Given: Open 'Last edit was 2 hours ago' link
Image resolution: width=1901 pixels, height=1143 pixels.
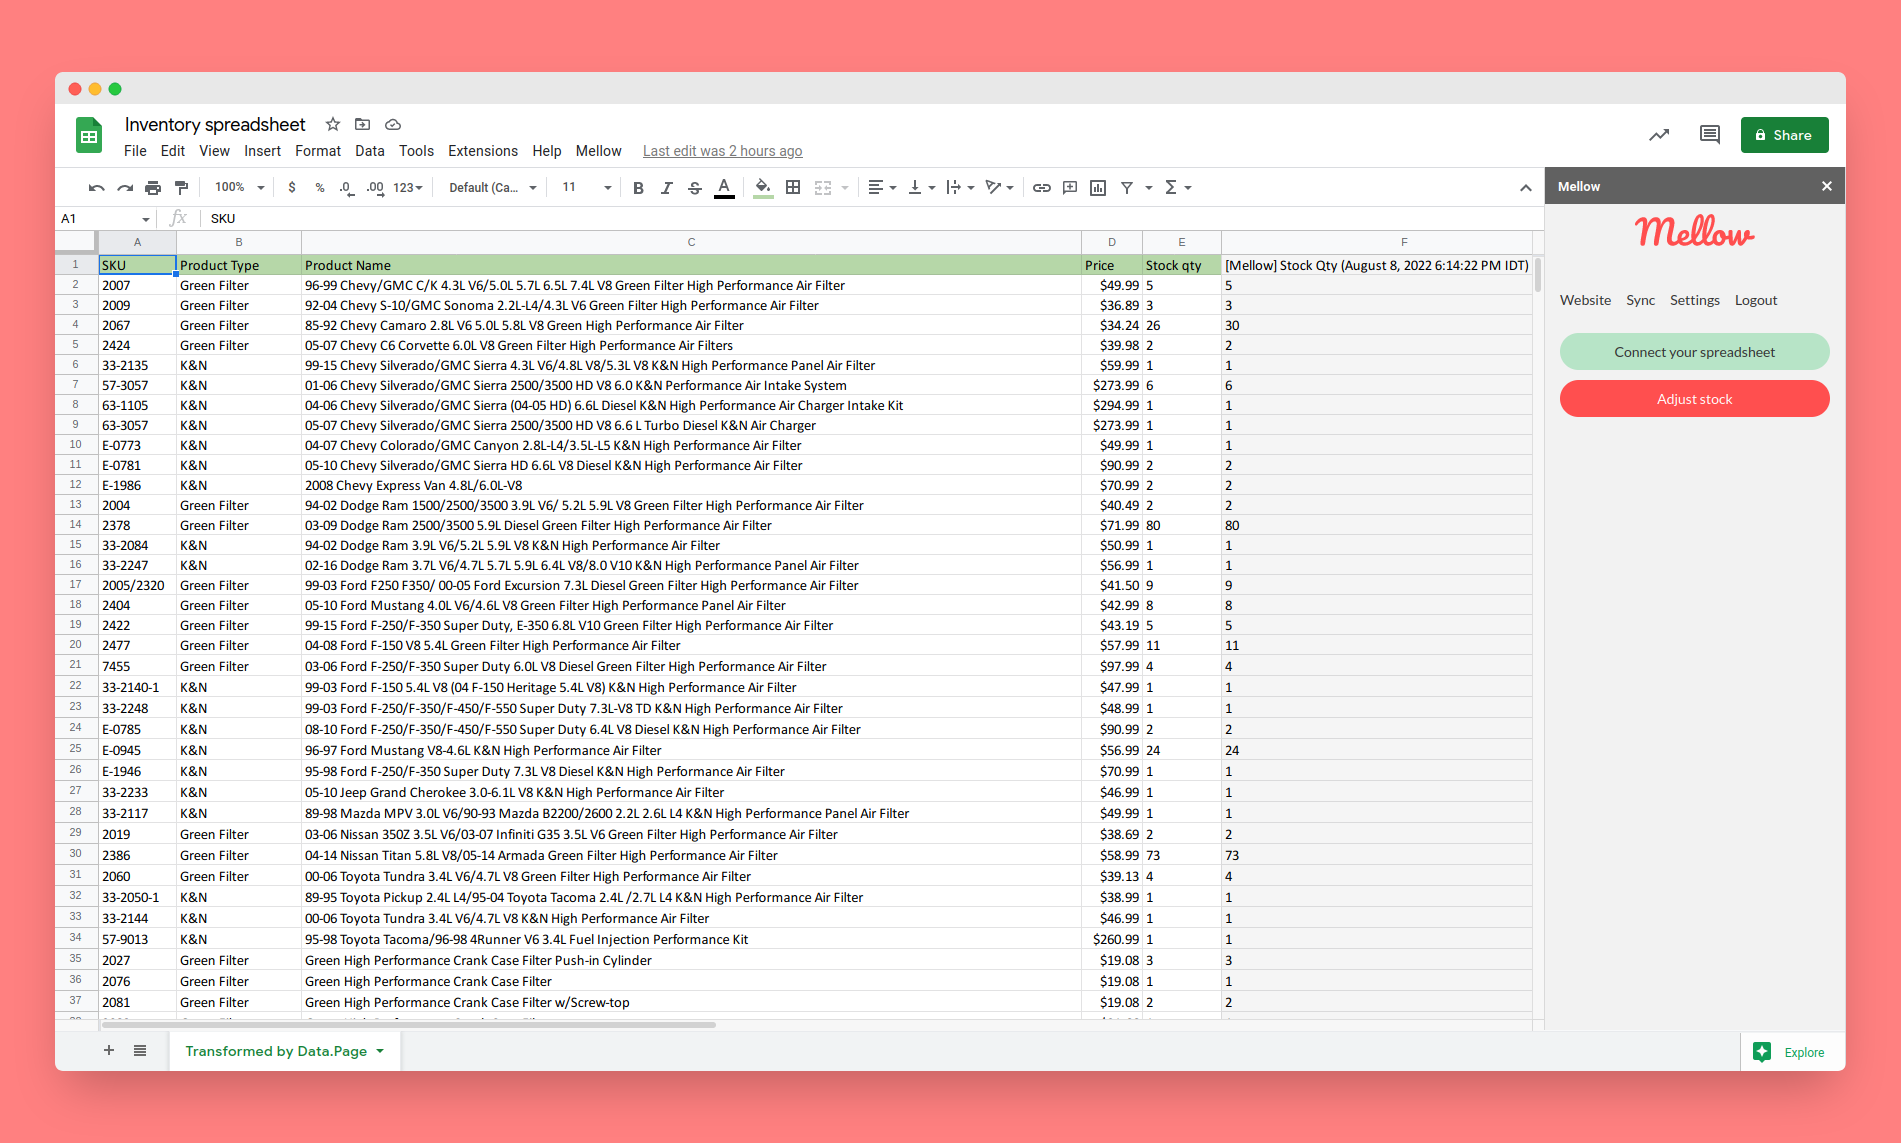Looking at the screenshot, I should pos(723,151).
